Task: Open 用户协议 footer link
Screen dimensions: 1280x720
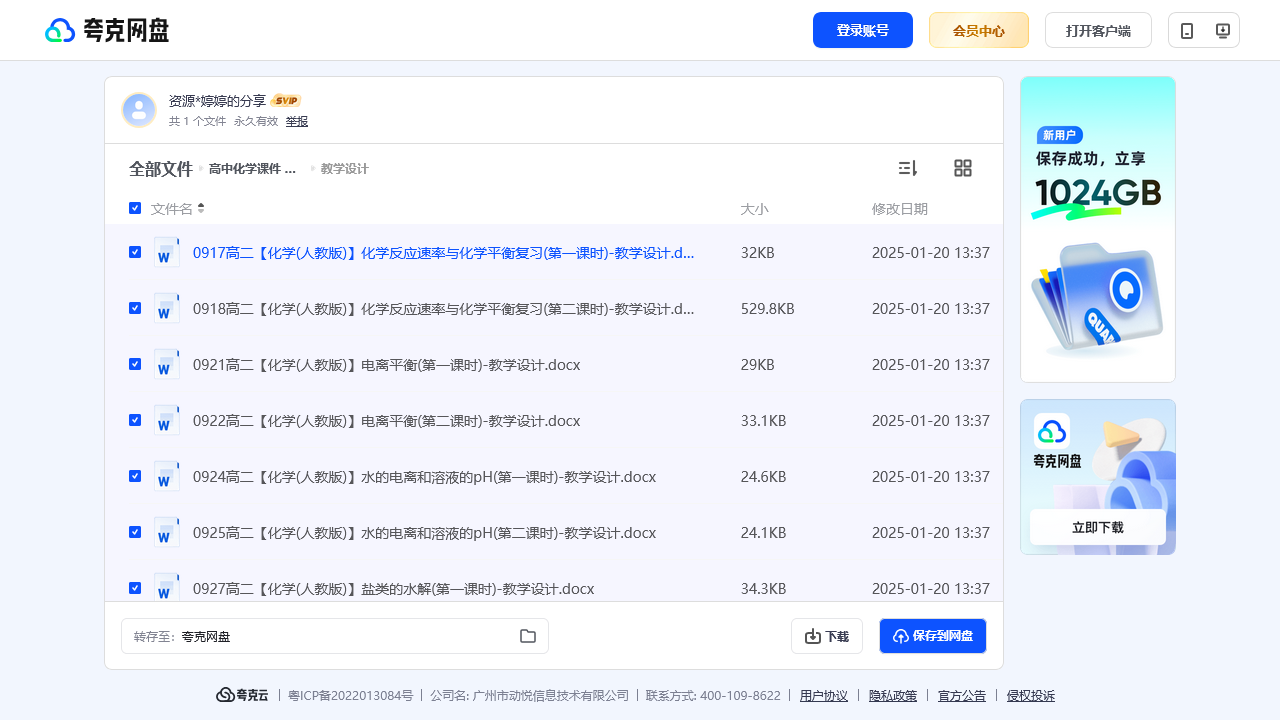Action: (824, 696)
